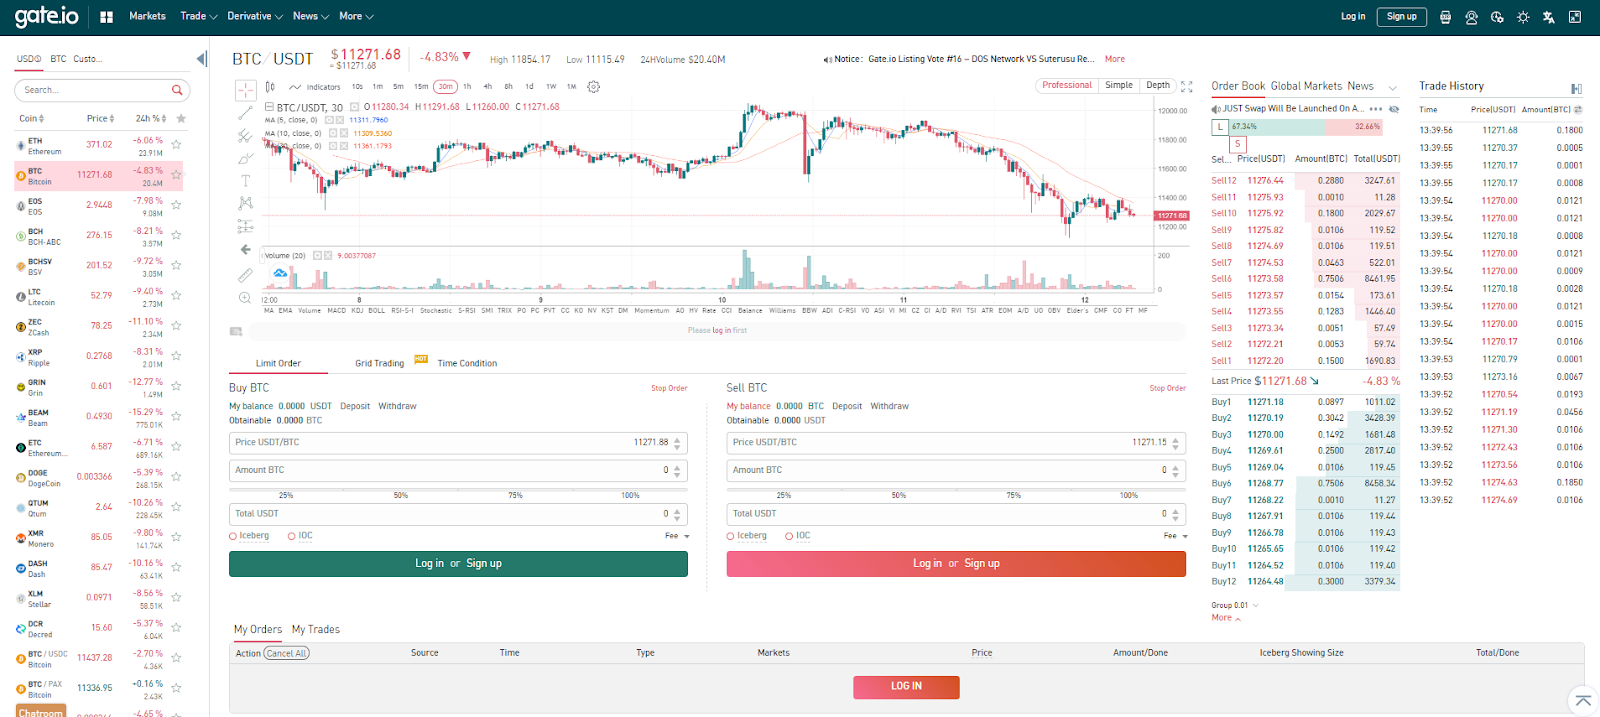Open the Trade dropdown menu
Screen dimensions: 1600x717
(x=198, y=16)
